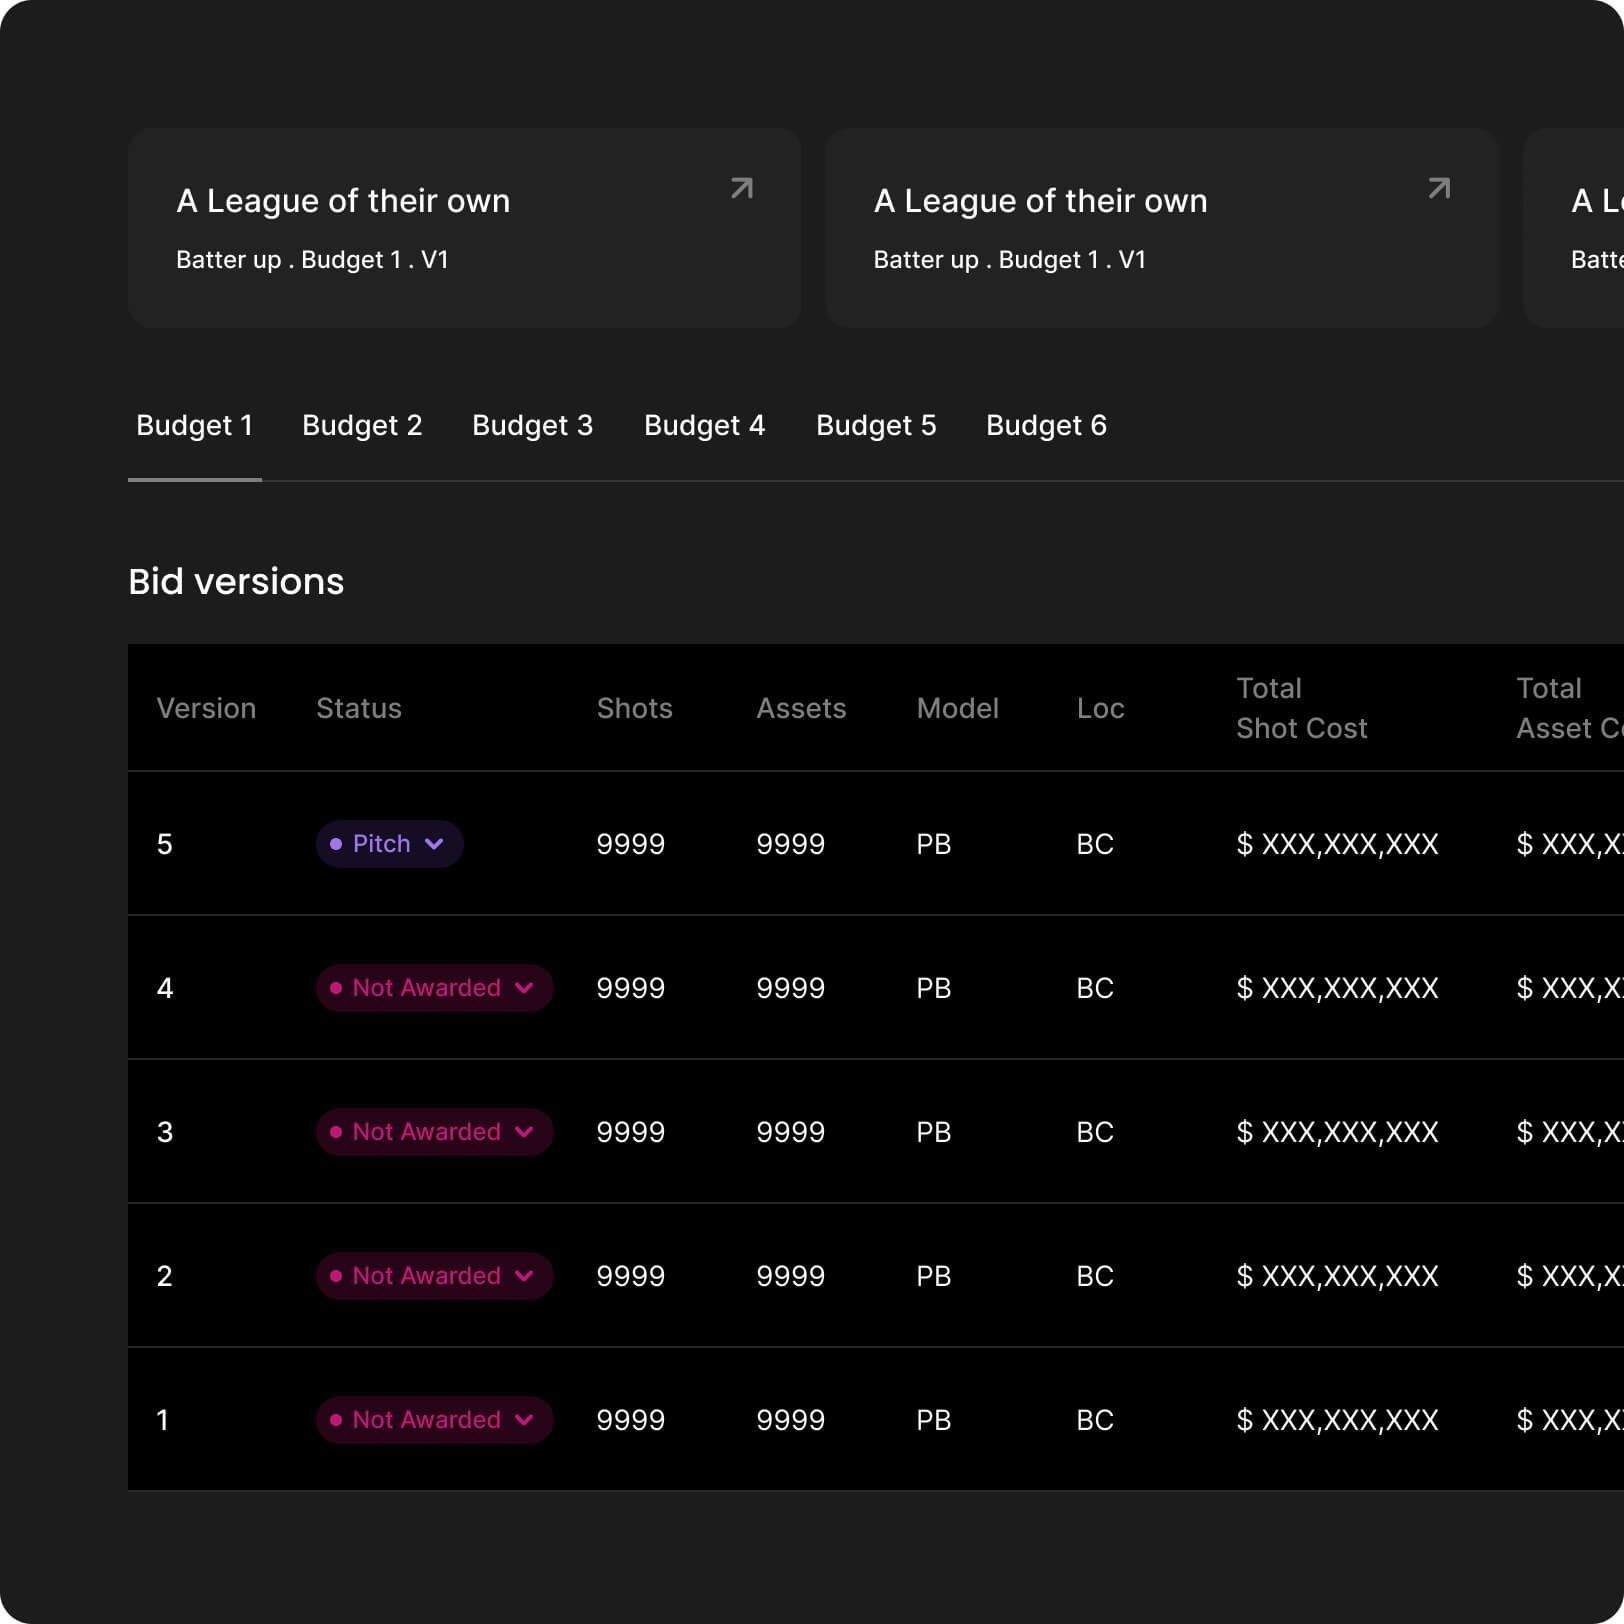Click the Not Awarded status dot on version 4
This screenshot has width=1624, height=1624.
click(337, 988)
